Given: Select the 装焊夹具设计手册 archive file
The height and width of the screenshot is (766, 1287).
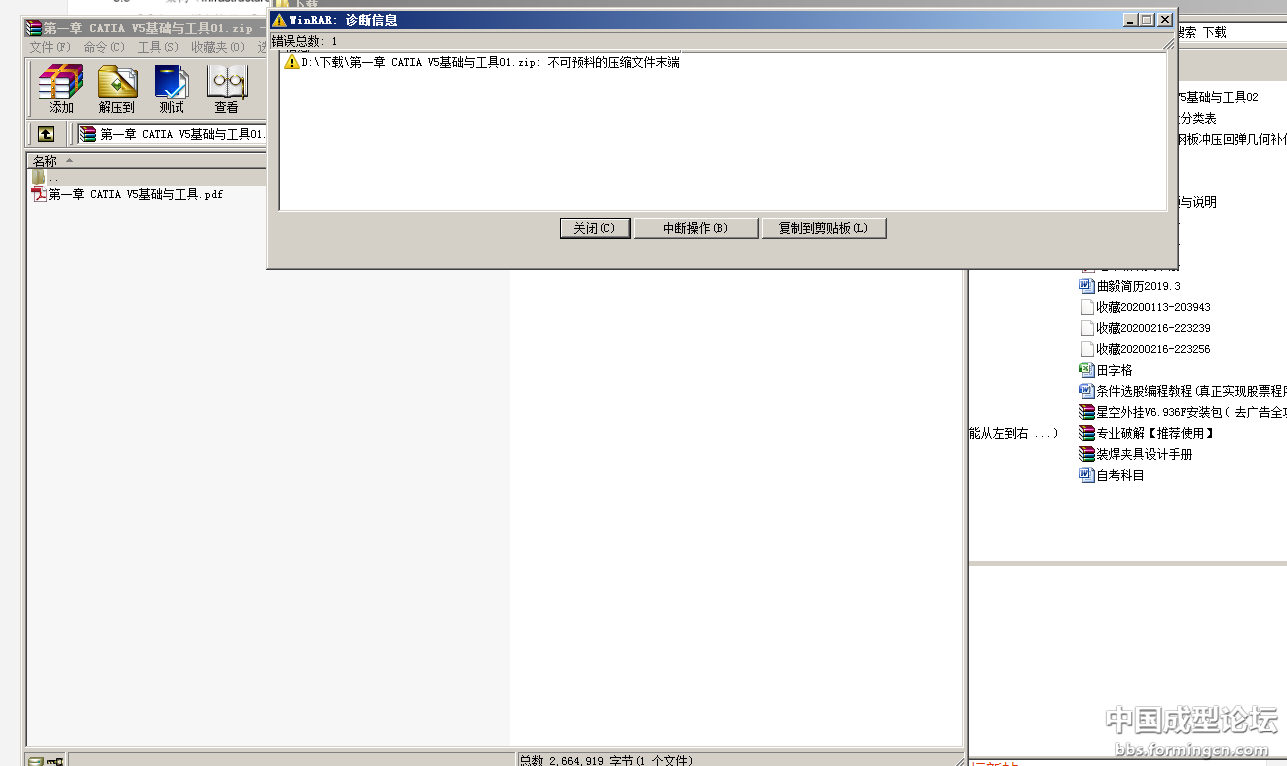Looking at the screenshot, I should [x=1143, y=454].
